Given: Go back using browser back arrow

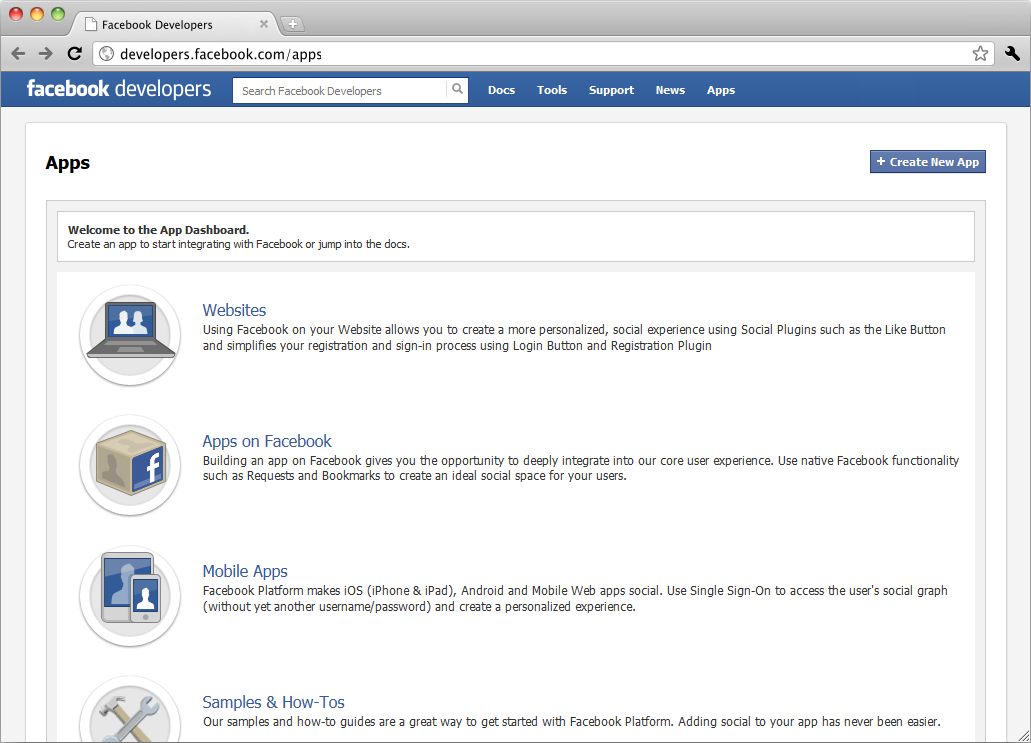Looking at the screenshot, I should (x=18, y=54).
